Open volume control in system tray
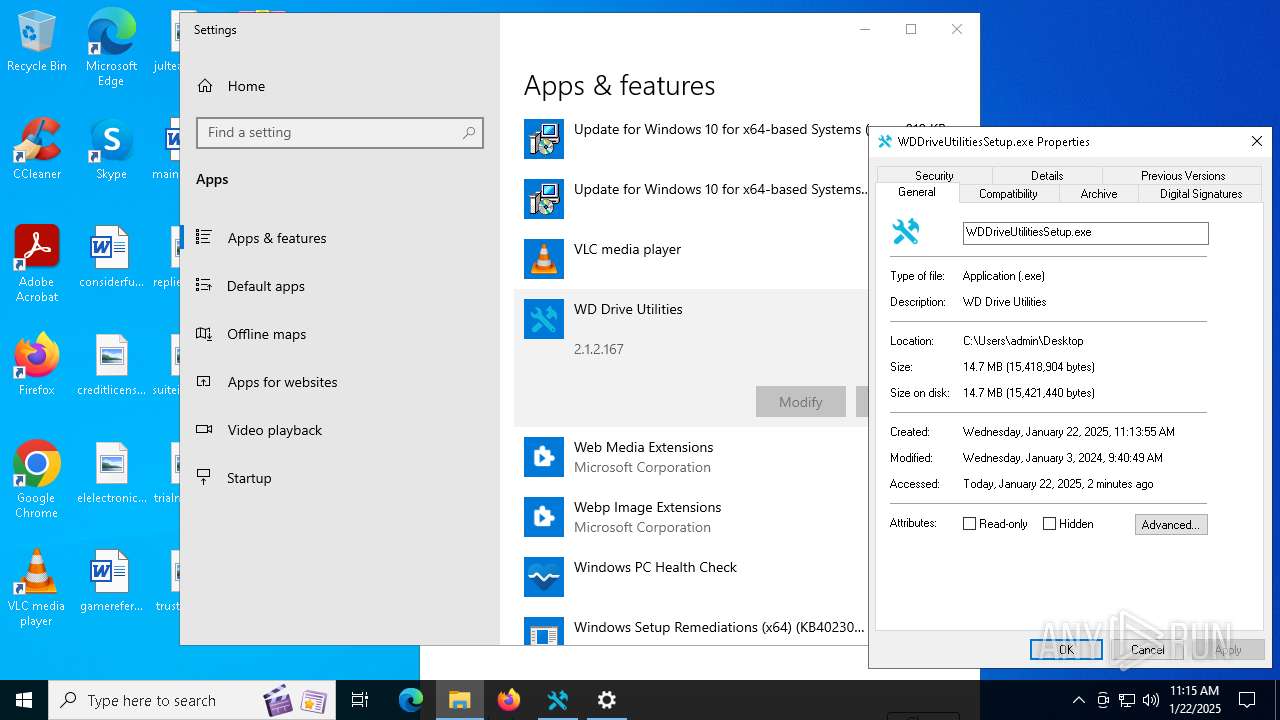The image size is (1280, 720). coord(1151,700)
